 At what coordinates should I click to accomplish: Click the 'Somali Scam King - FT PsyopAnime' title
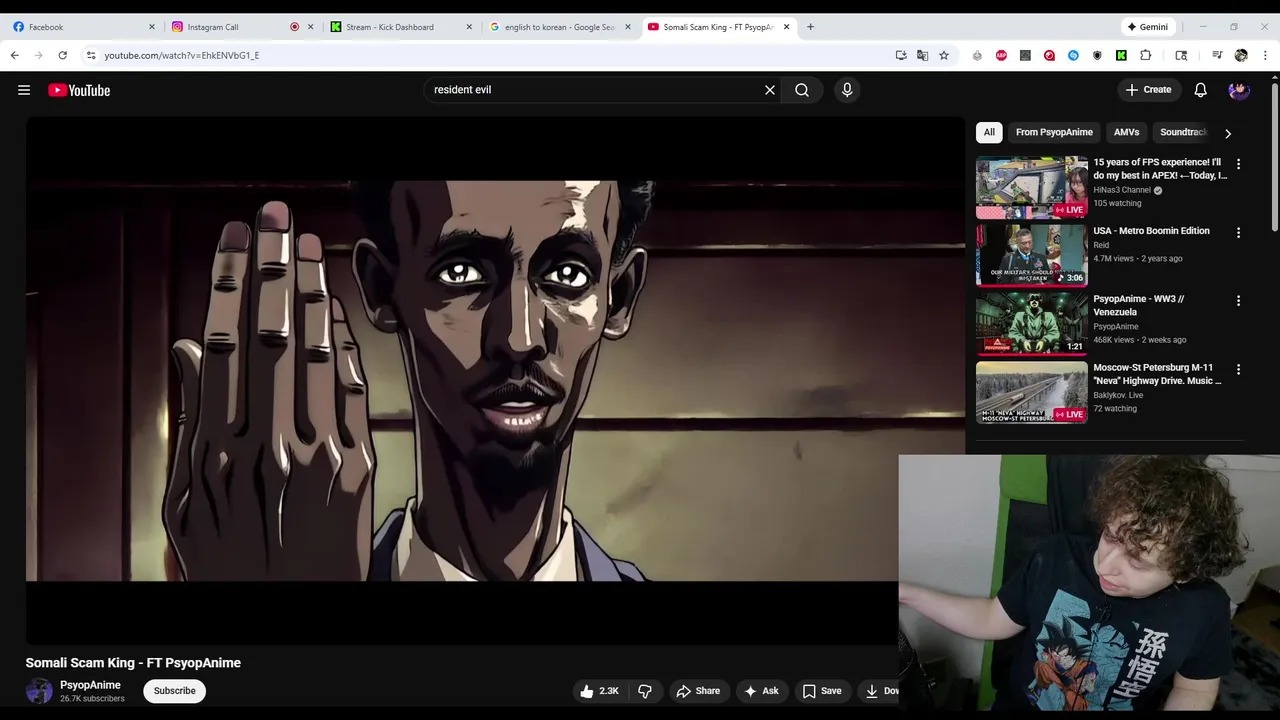tap(133, 663)
